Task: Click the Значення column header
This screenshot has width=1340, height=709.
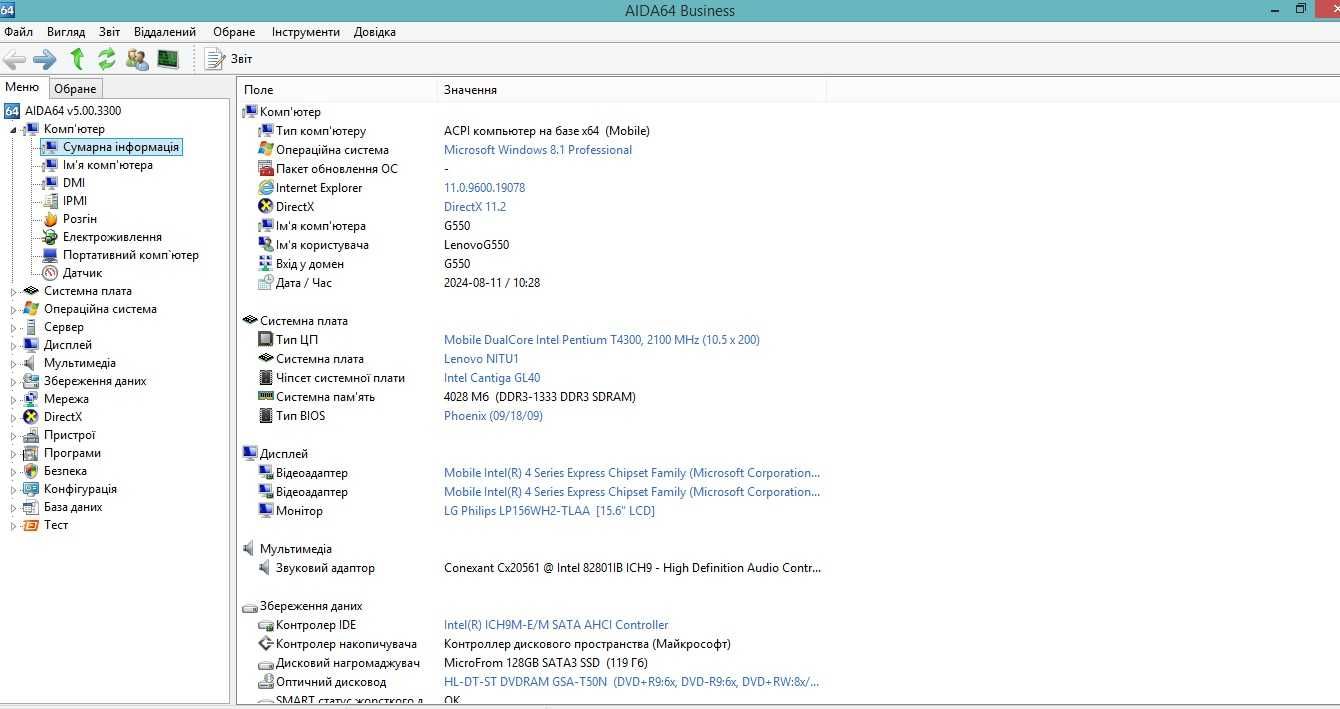Action: [x=632, y=90]
